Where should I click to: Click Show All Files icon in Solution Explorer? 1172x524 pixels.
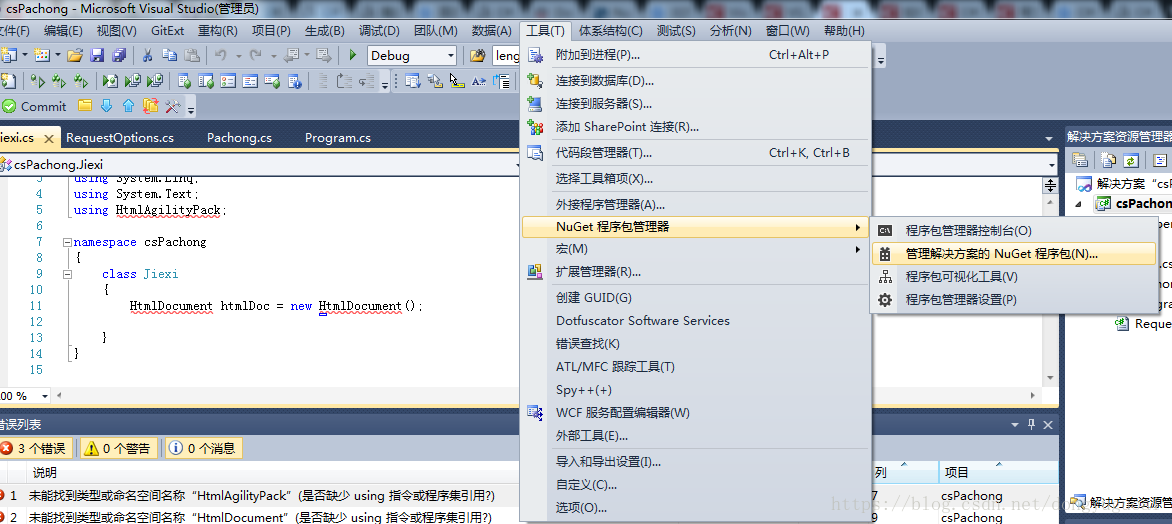1110,160
